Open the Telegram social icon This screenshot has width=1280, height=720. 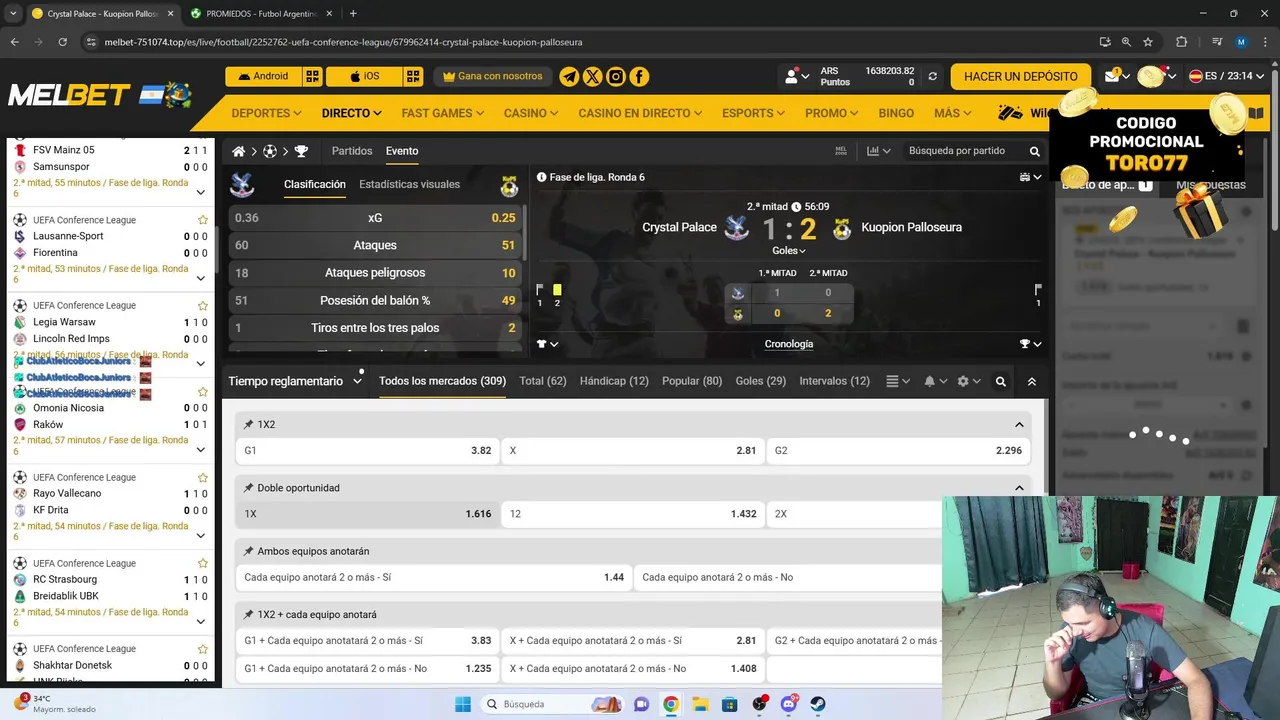point(569,77)
